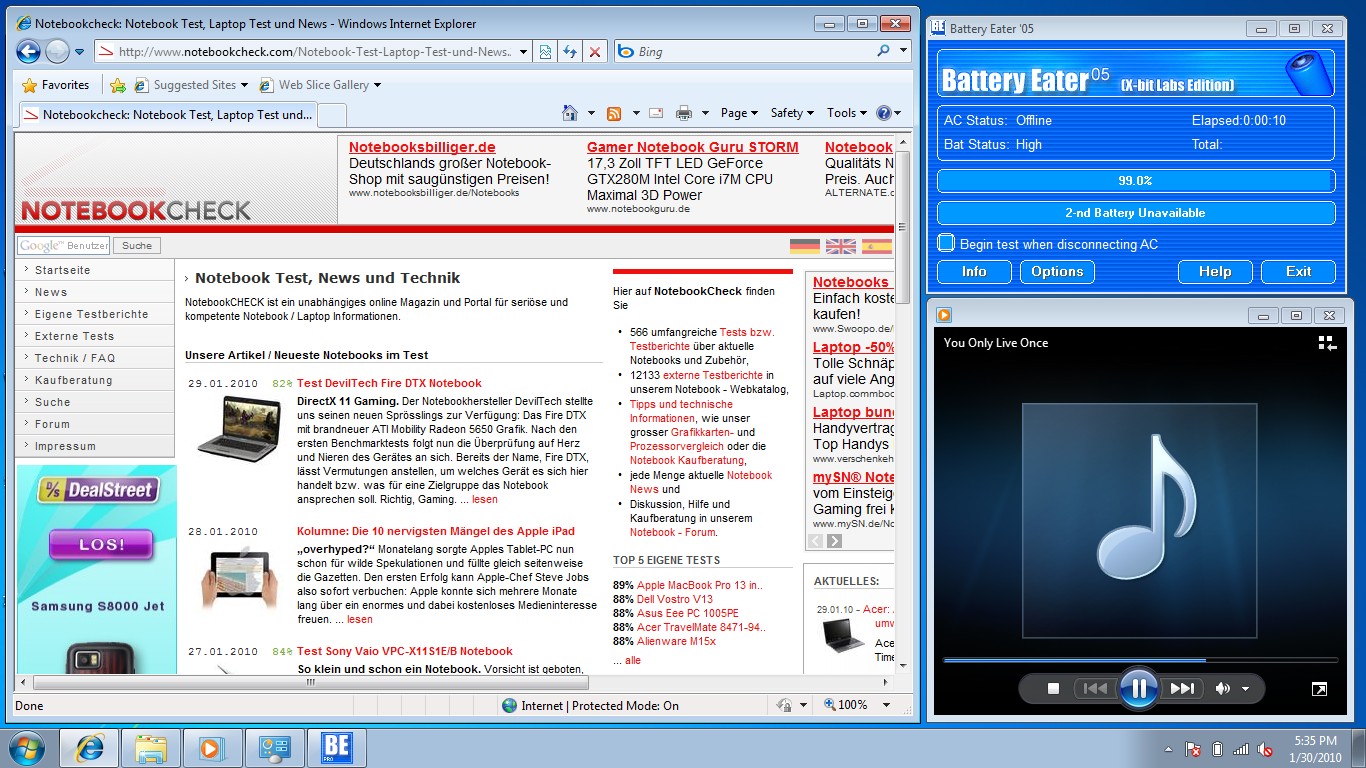Click the read mail icon
The width and height of the screenshot is (1366, 768).
coord(655,113)
